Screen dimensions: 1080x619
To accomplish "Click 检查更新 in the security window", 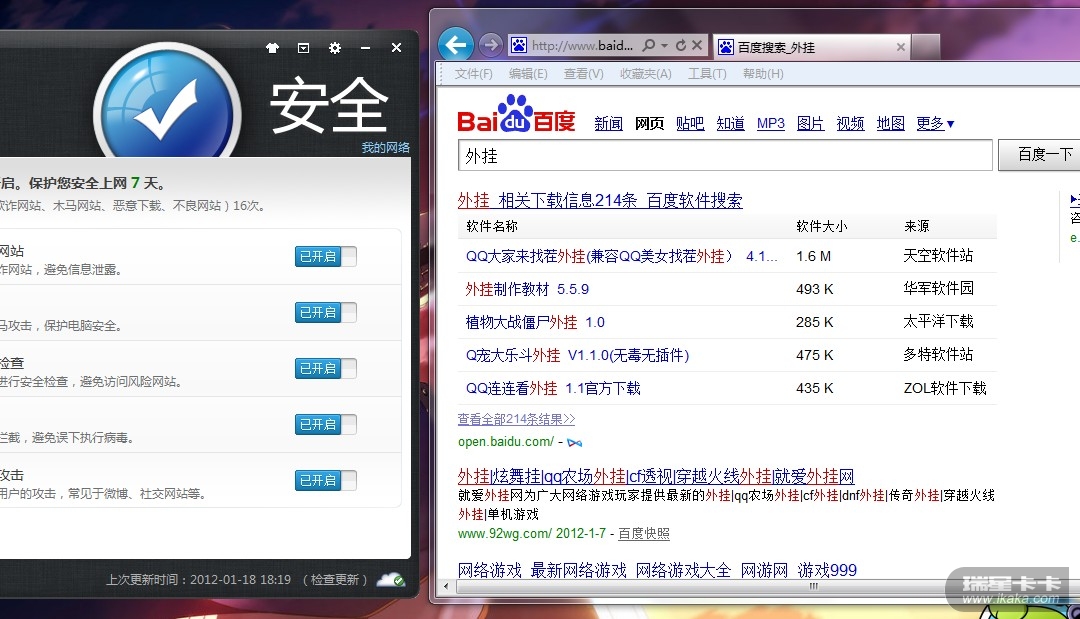I will [335, 580].
